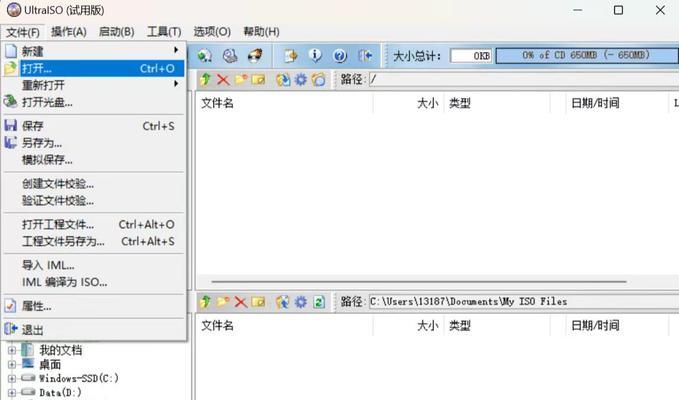Click folder-with-disc icon in upper pane toolbar

[318, 80]
